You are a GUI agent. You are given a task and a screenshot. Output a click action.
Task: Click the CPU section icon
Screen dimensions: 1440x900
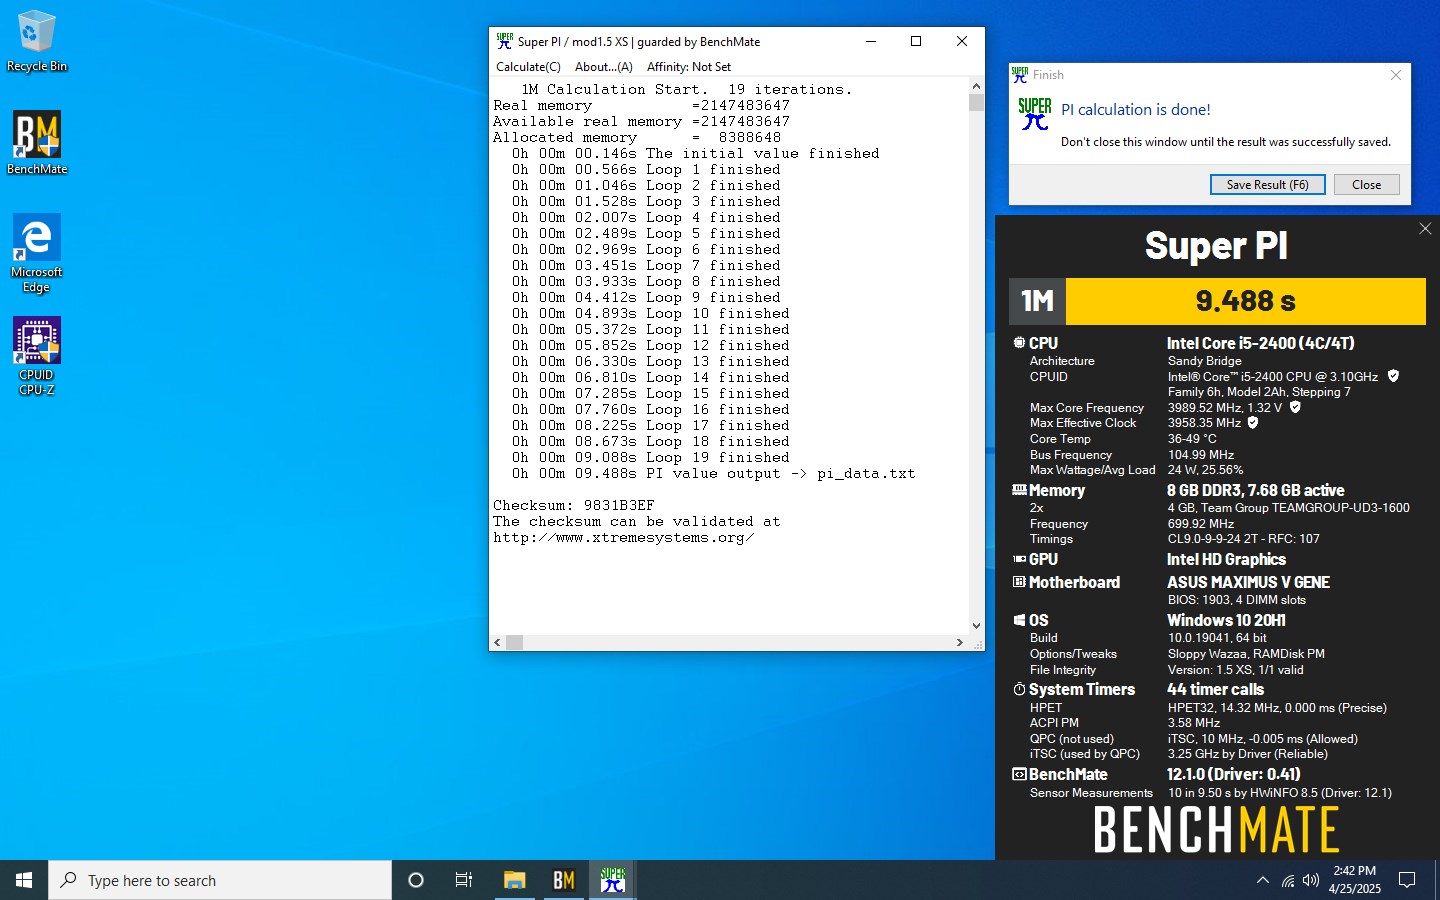(x=1019, y=343)
